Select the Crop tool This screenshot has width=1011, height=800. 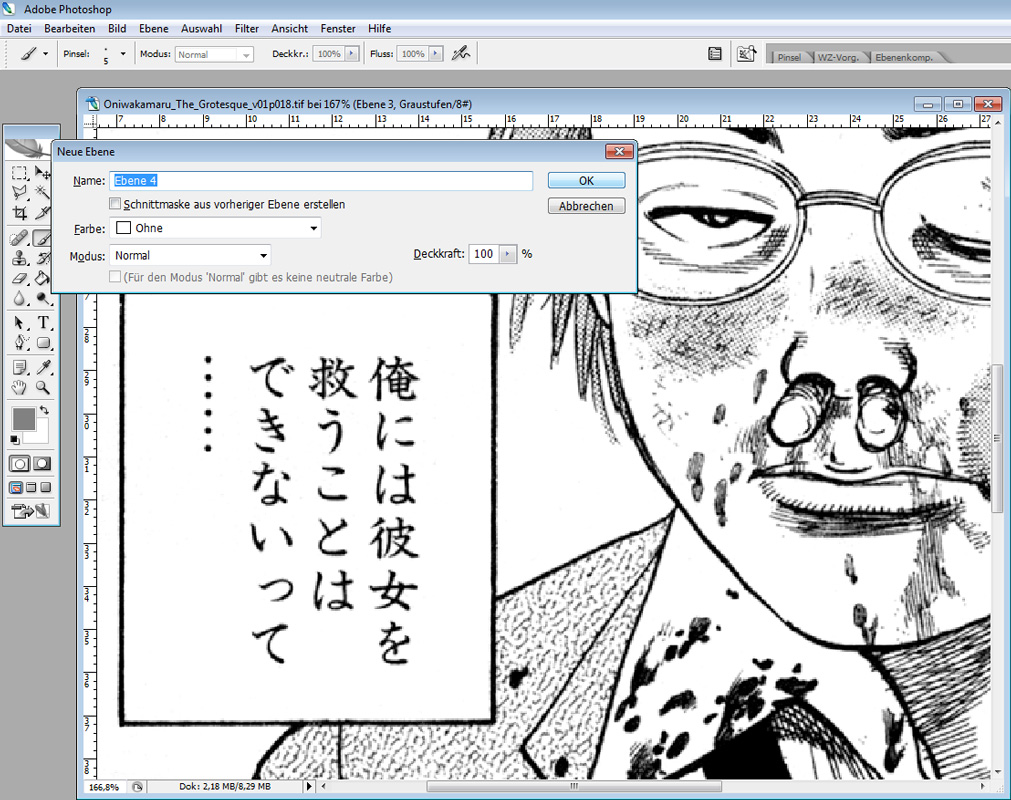tap(19, 212)
